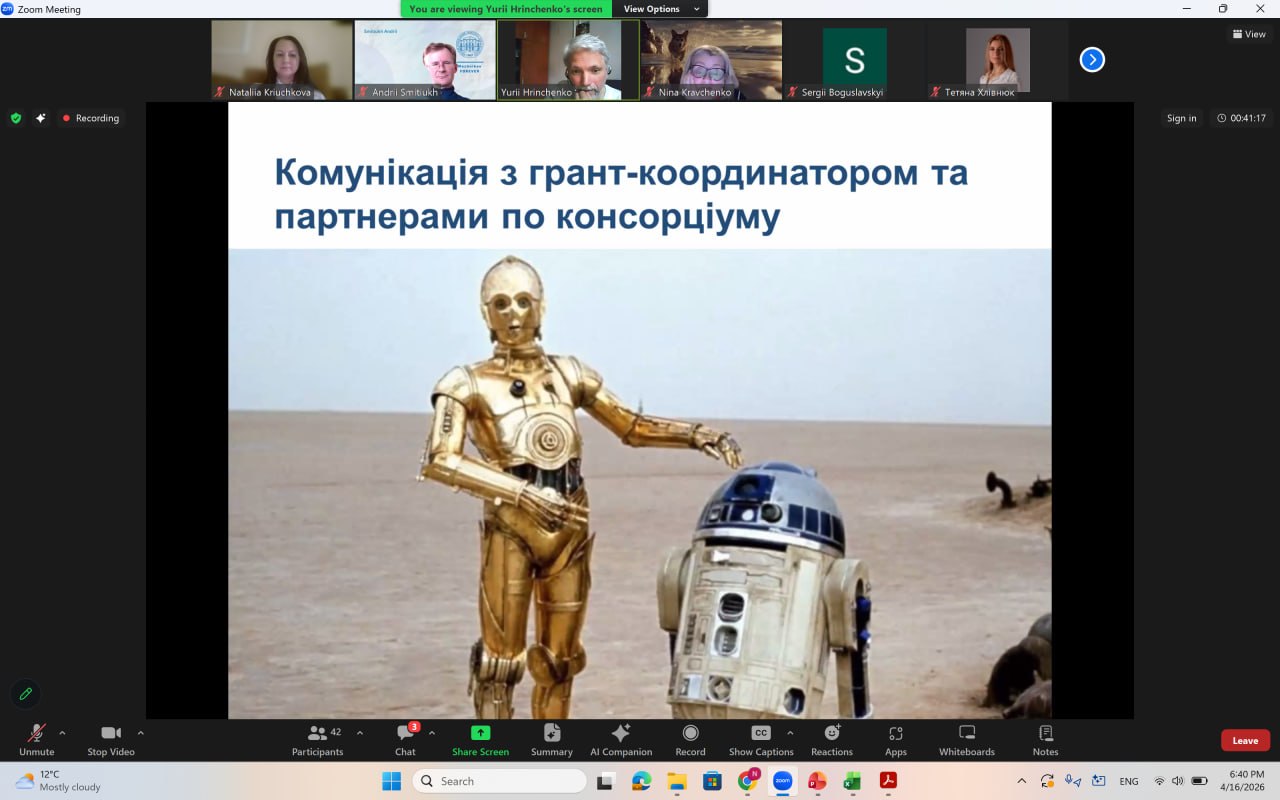This screenshot has height=800, width=1280.
Task: Open the meeting Summary
Action: point(551,739)
